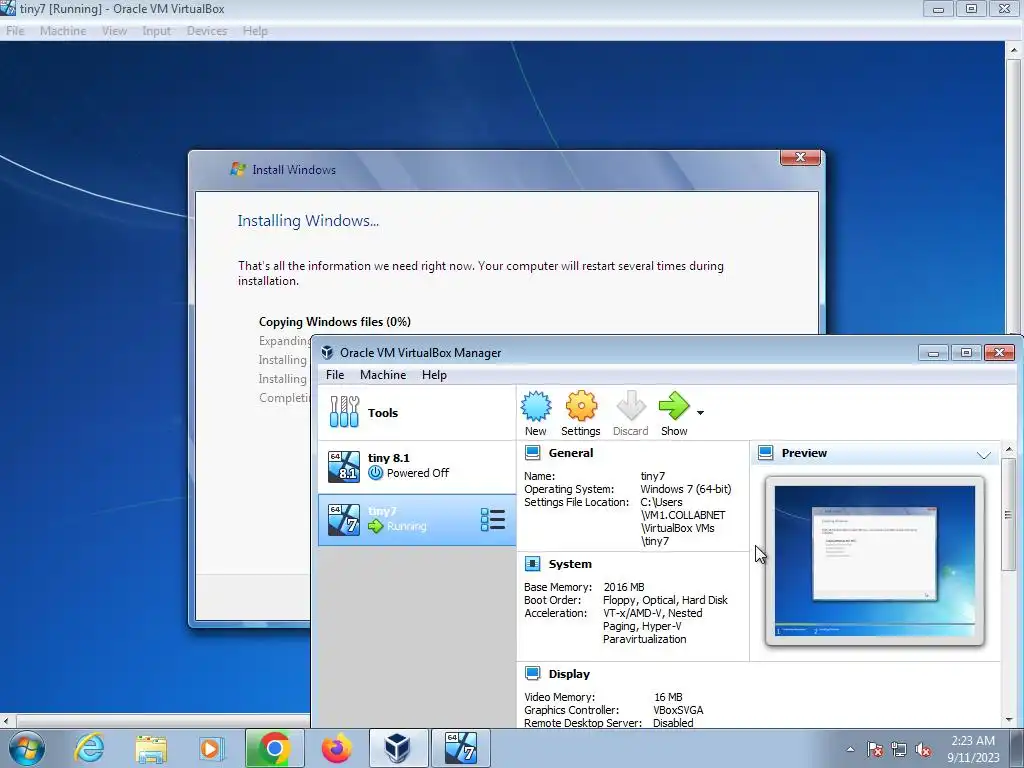Switch to VirtualBox Manager taskbar button
The image size is (1024, 768).
click(398, 748)
